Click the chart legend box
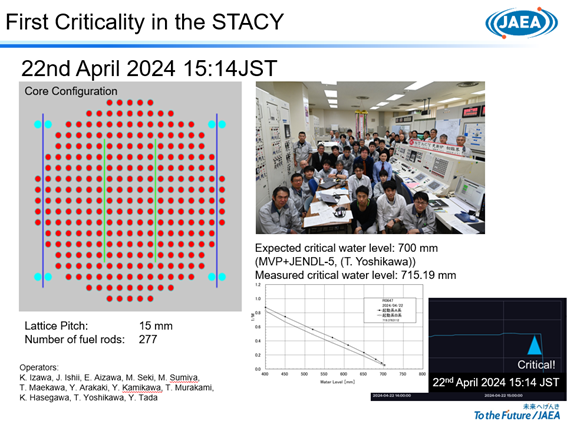Screen dimensions: 567x424 pos(390,310)
